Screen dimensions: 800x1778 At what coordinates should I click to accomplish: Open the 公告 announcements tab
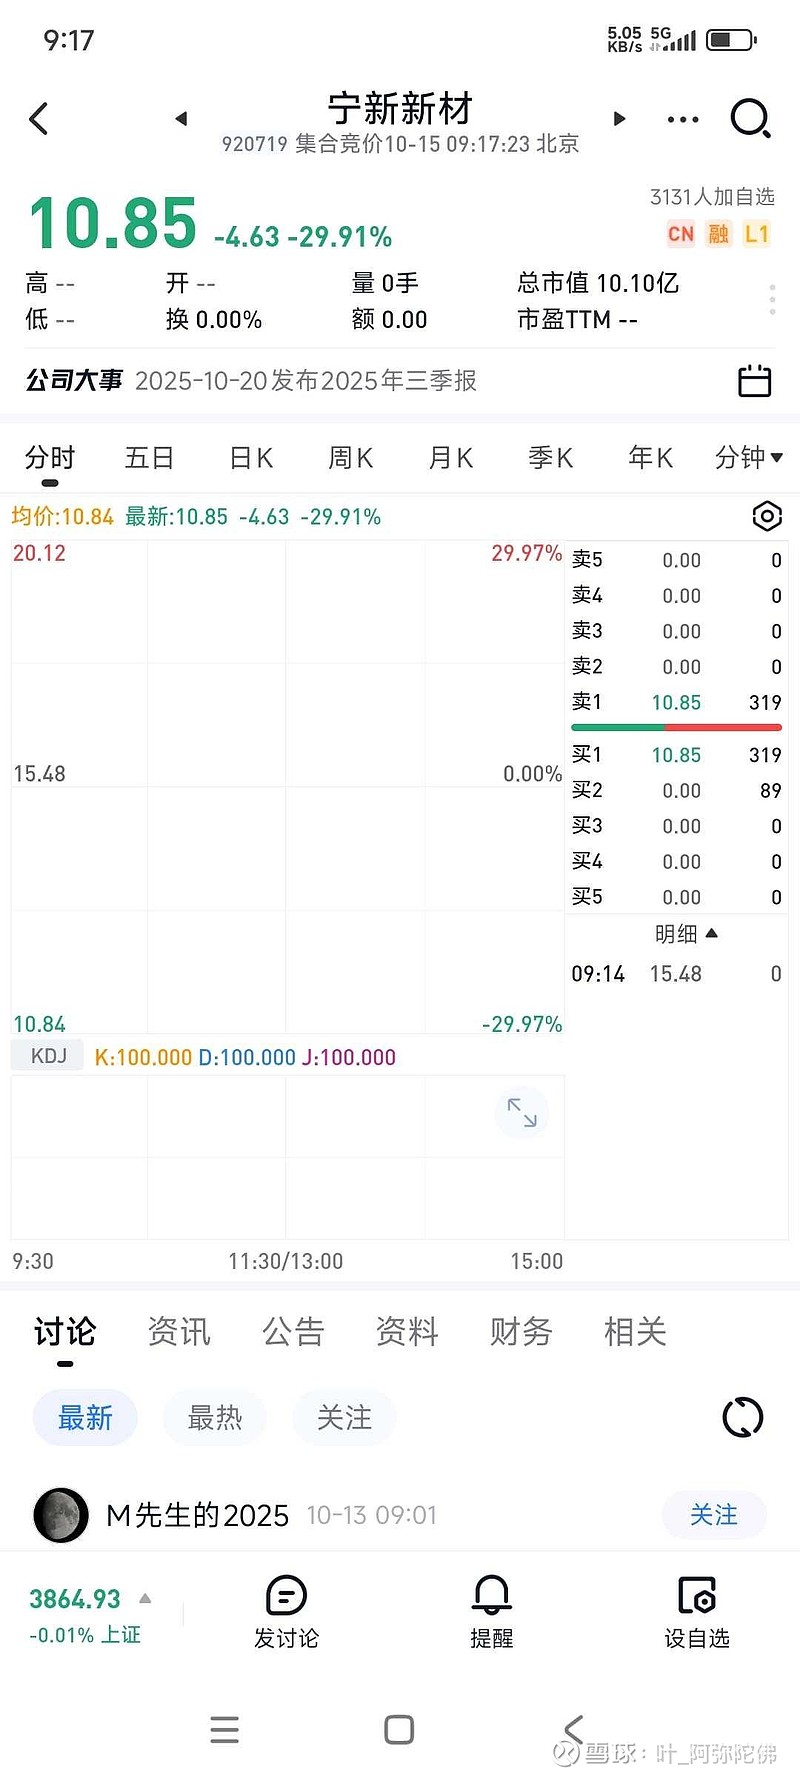293,1331
